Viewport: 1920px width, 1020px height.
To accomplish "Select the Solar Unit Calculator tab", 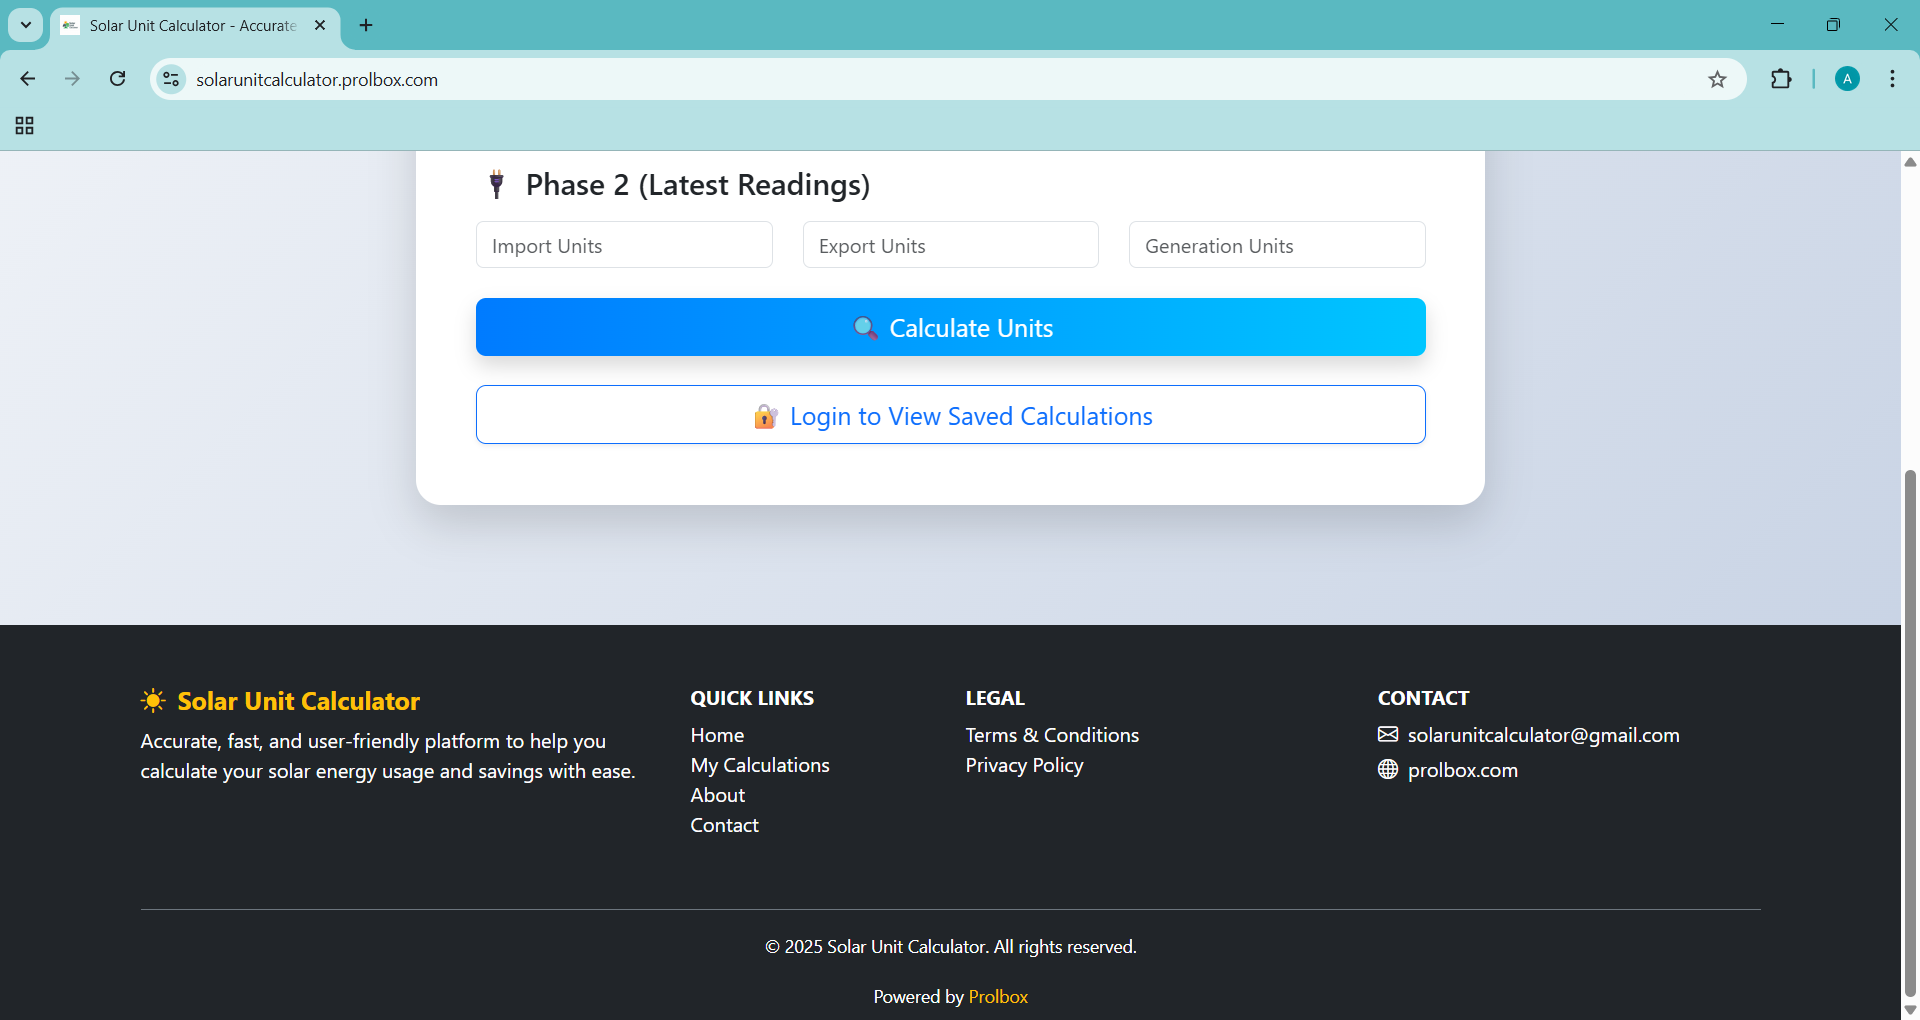I will 190,25.
